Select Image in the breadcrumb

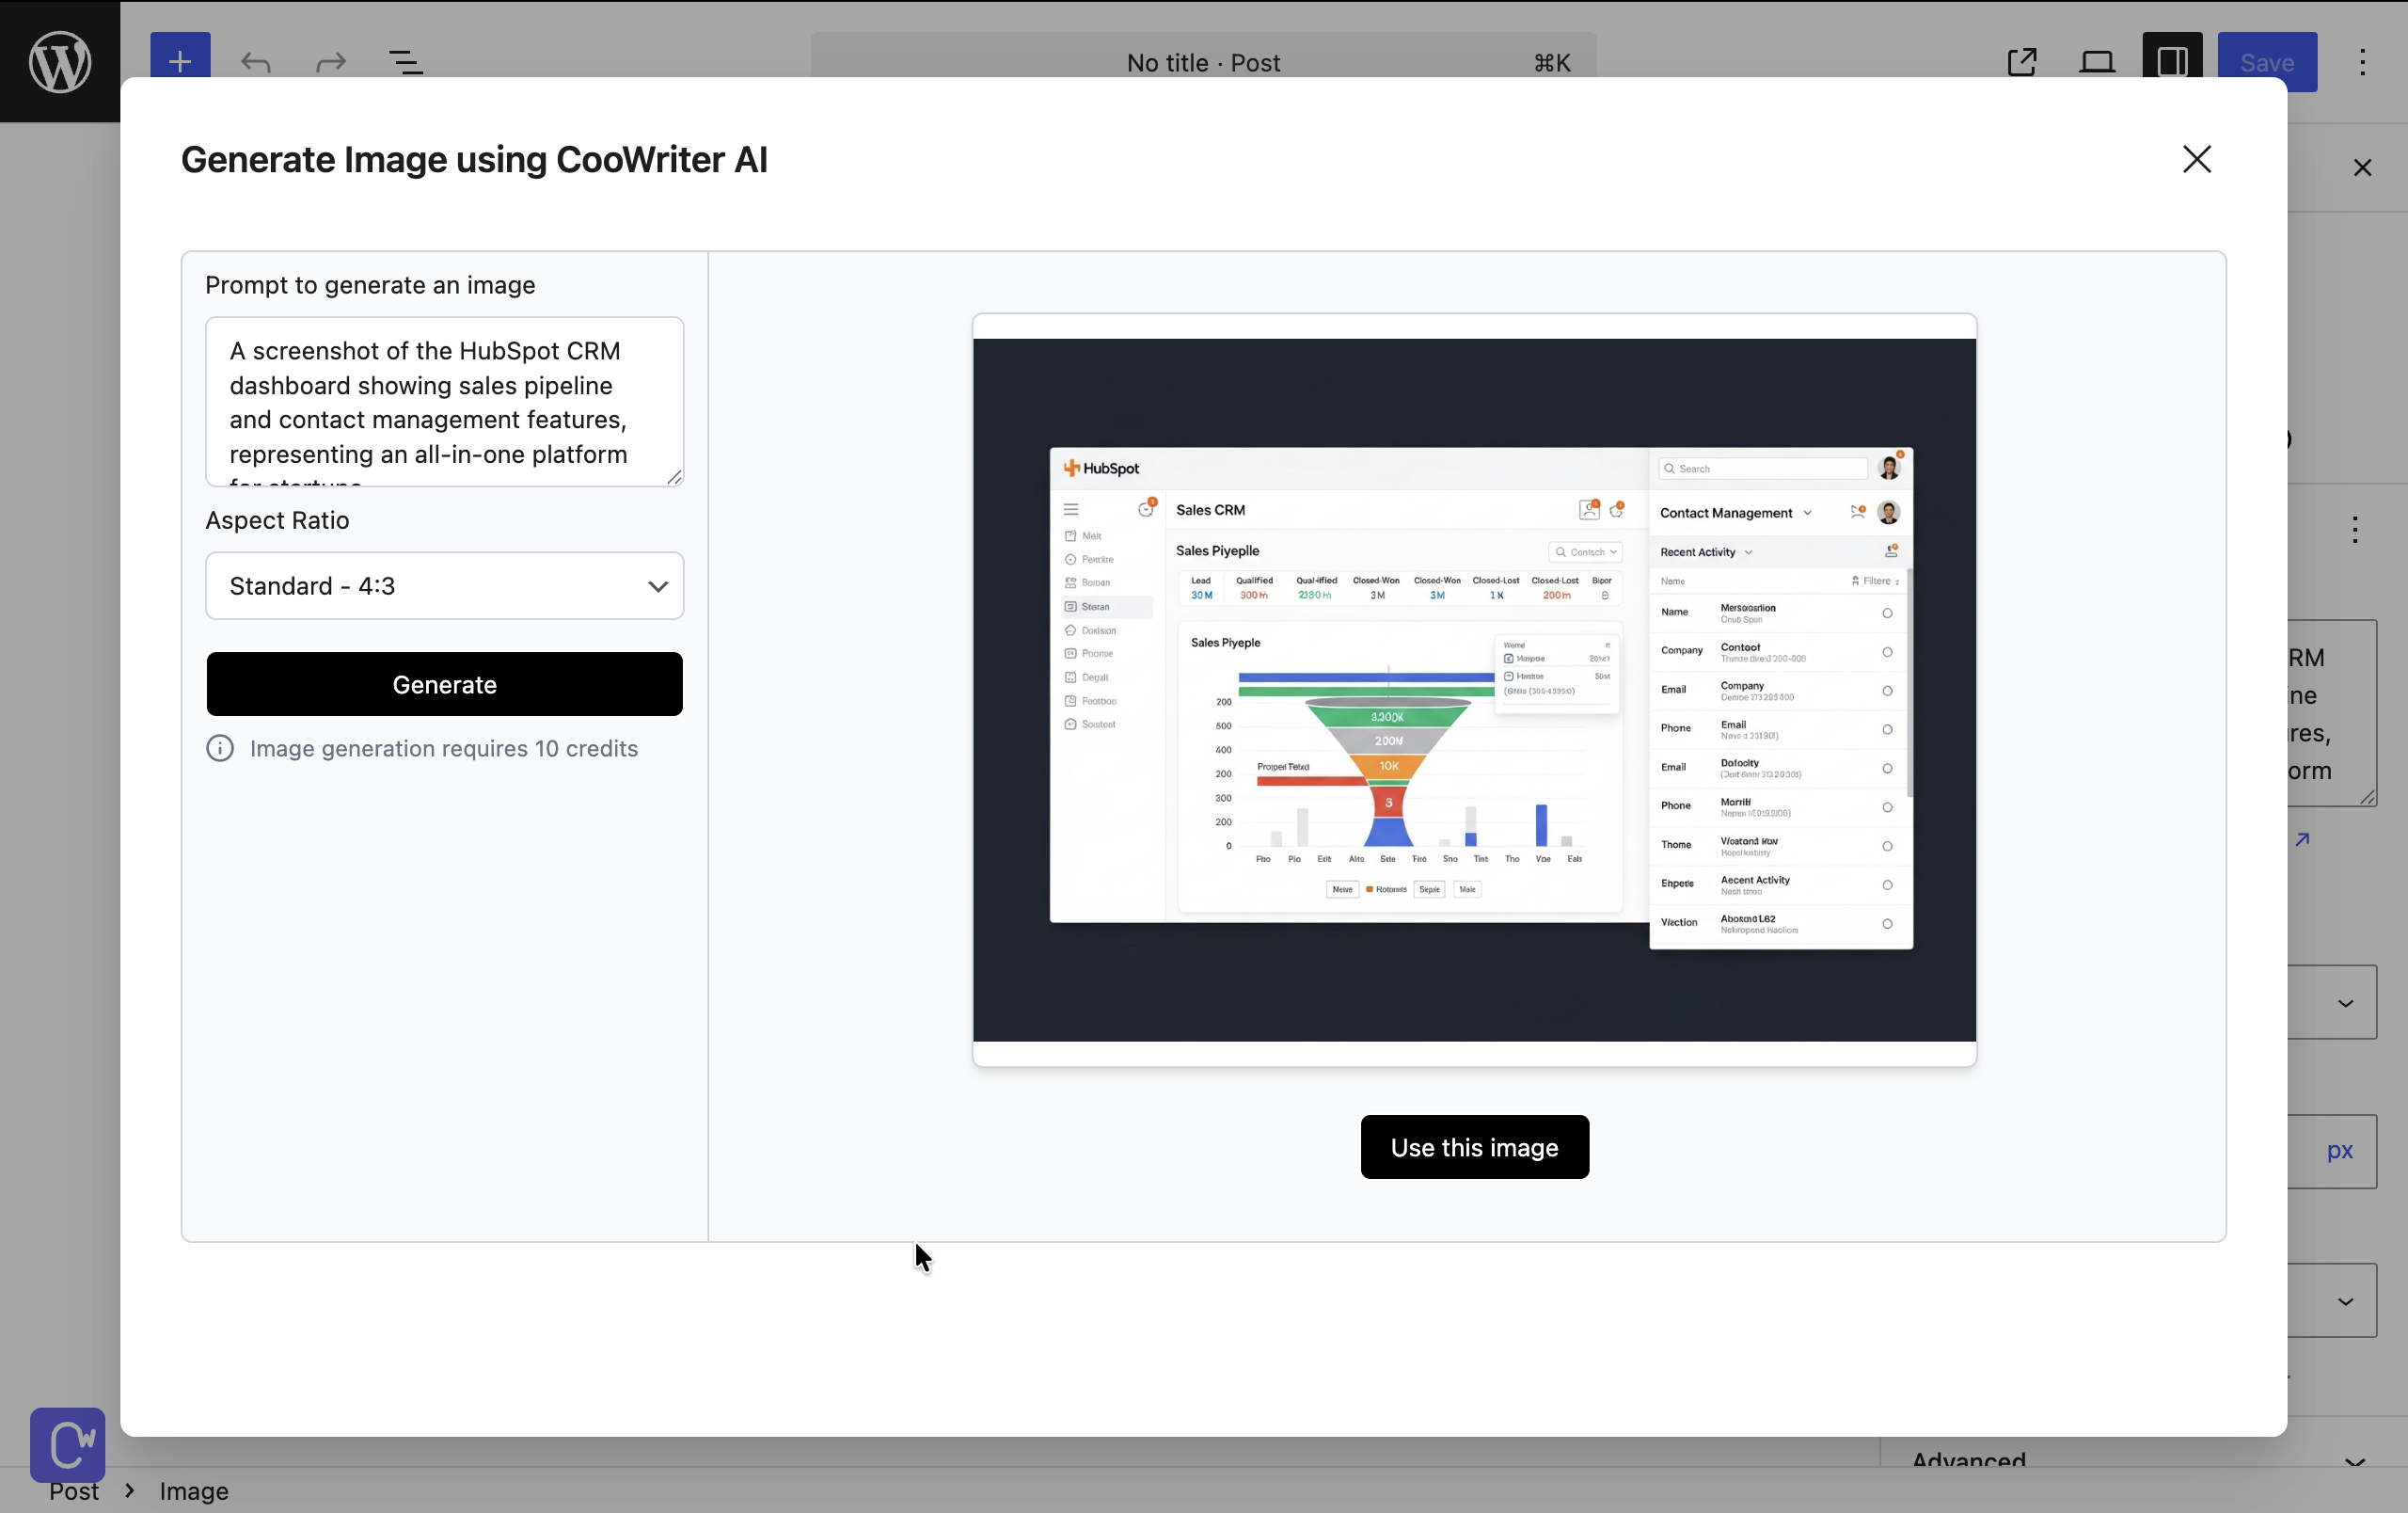pyautogui.click(x=194, y=1491)
